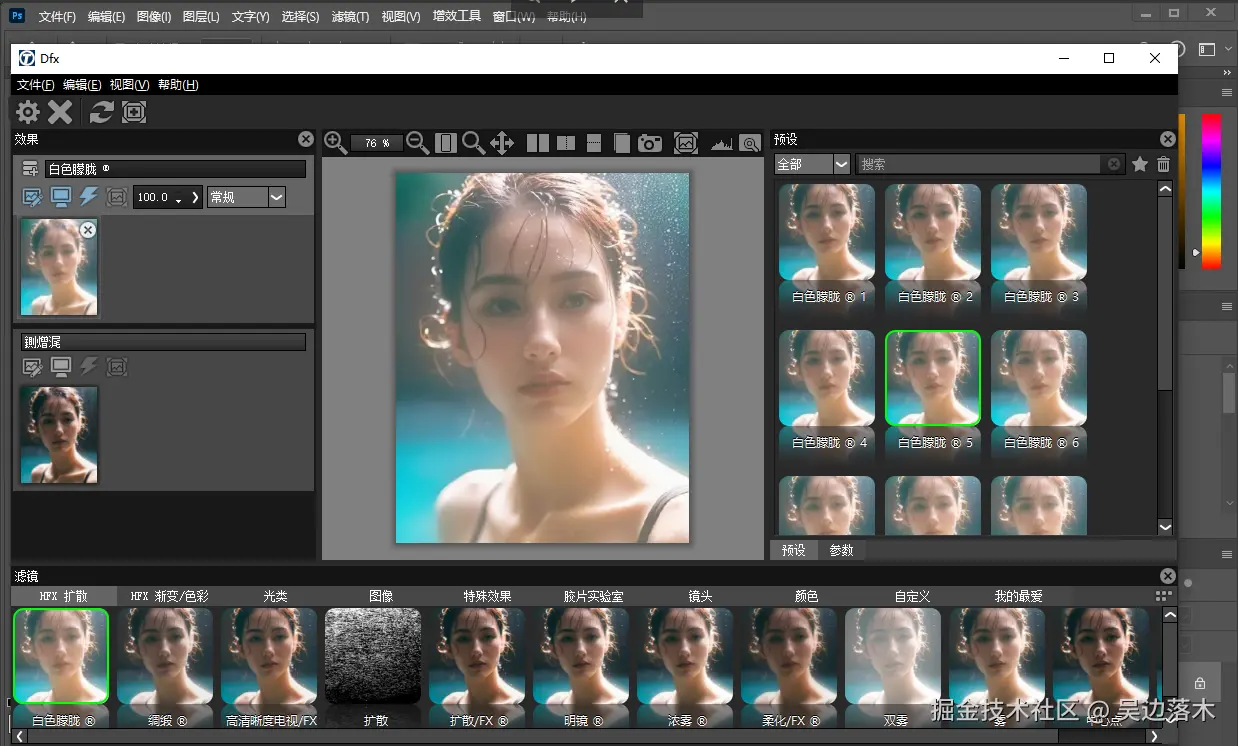1238x746 pixels.
Task: Open the 常规 blend mode dropdown
Action: click(x=277, y=197)
